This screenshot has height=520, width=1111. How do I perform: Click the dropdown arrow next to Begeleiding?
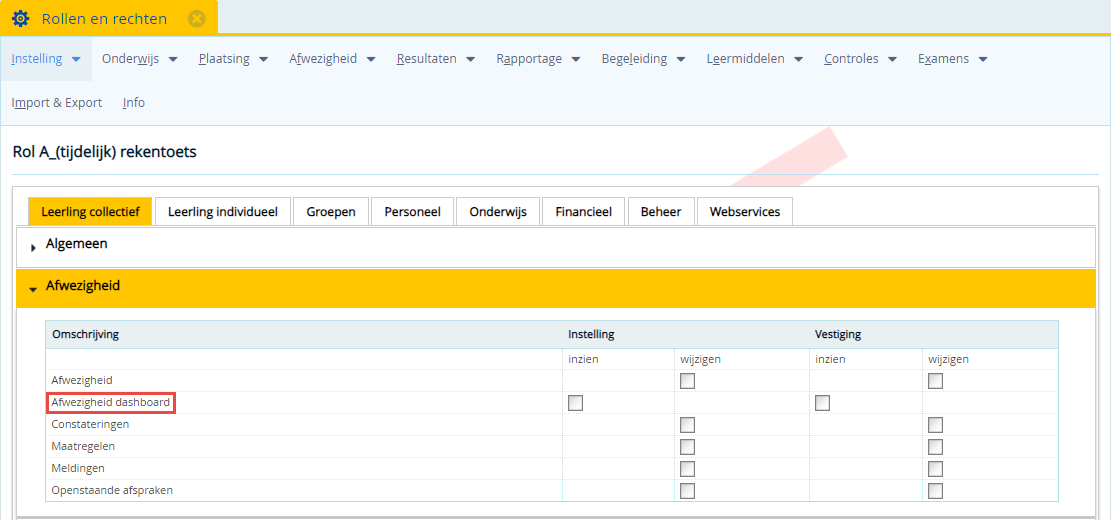click(x=681, y=60)
